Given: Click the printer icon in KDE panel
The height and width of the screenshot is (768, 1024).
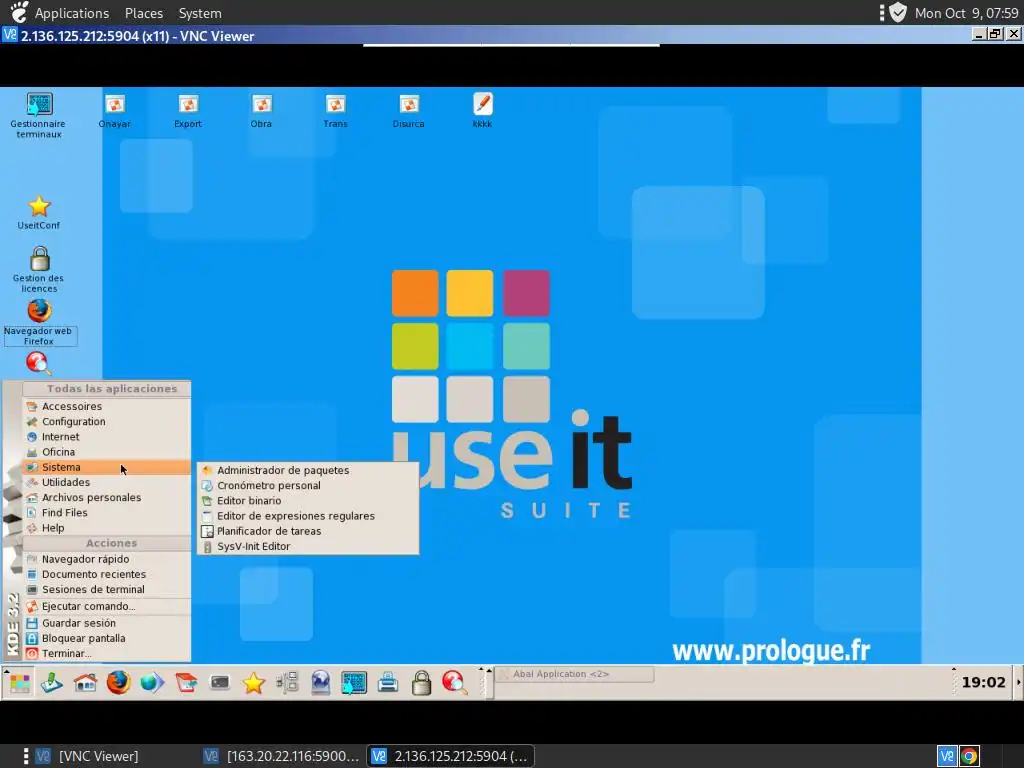Looking at the screenshot, I should (388, 683).
